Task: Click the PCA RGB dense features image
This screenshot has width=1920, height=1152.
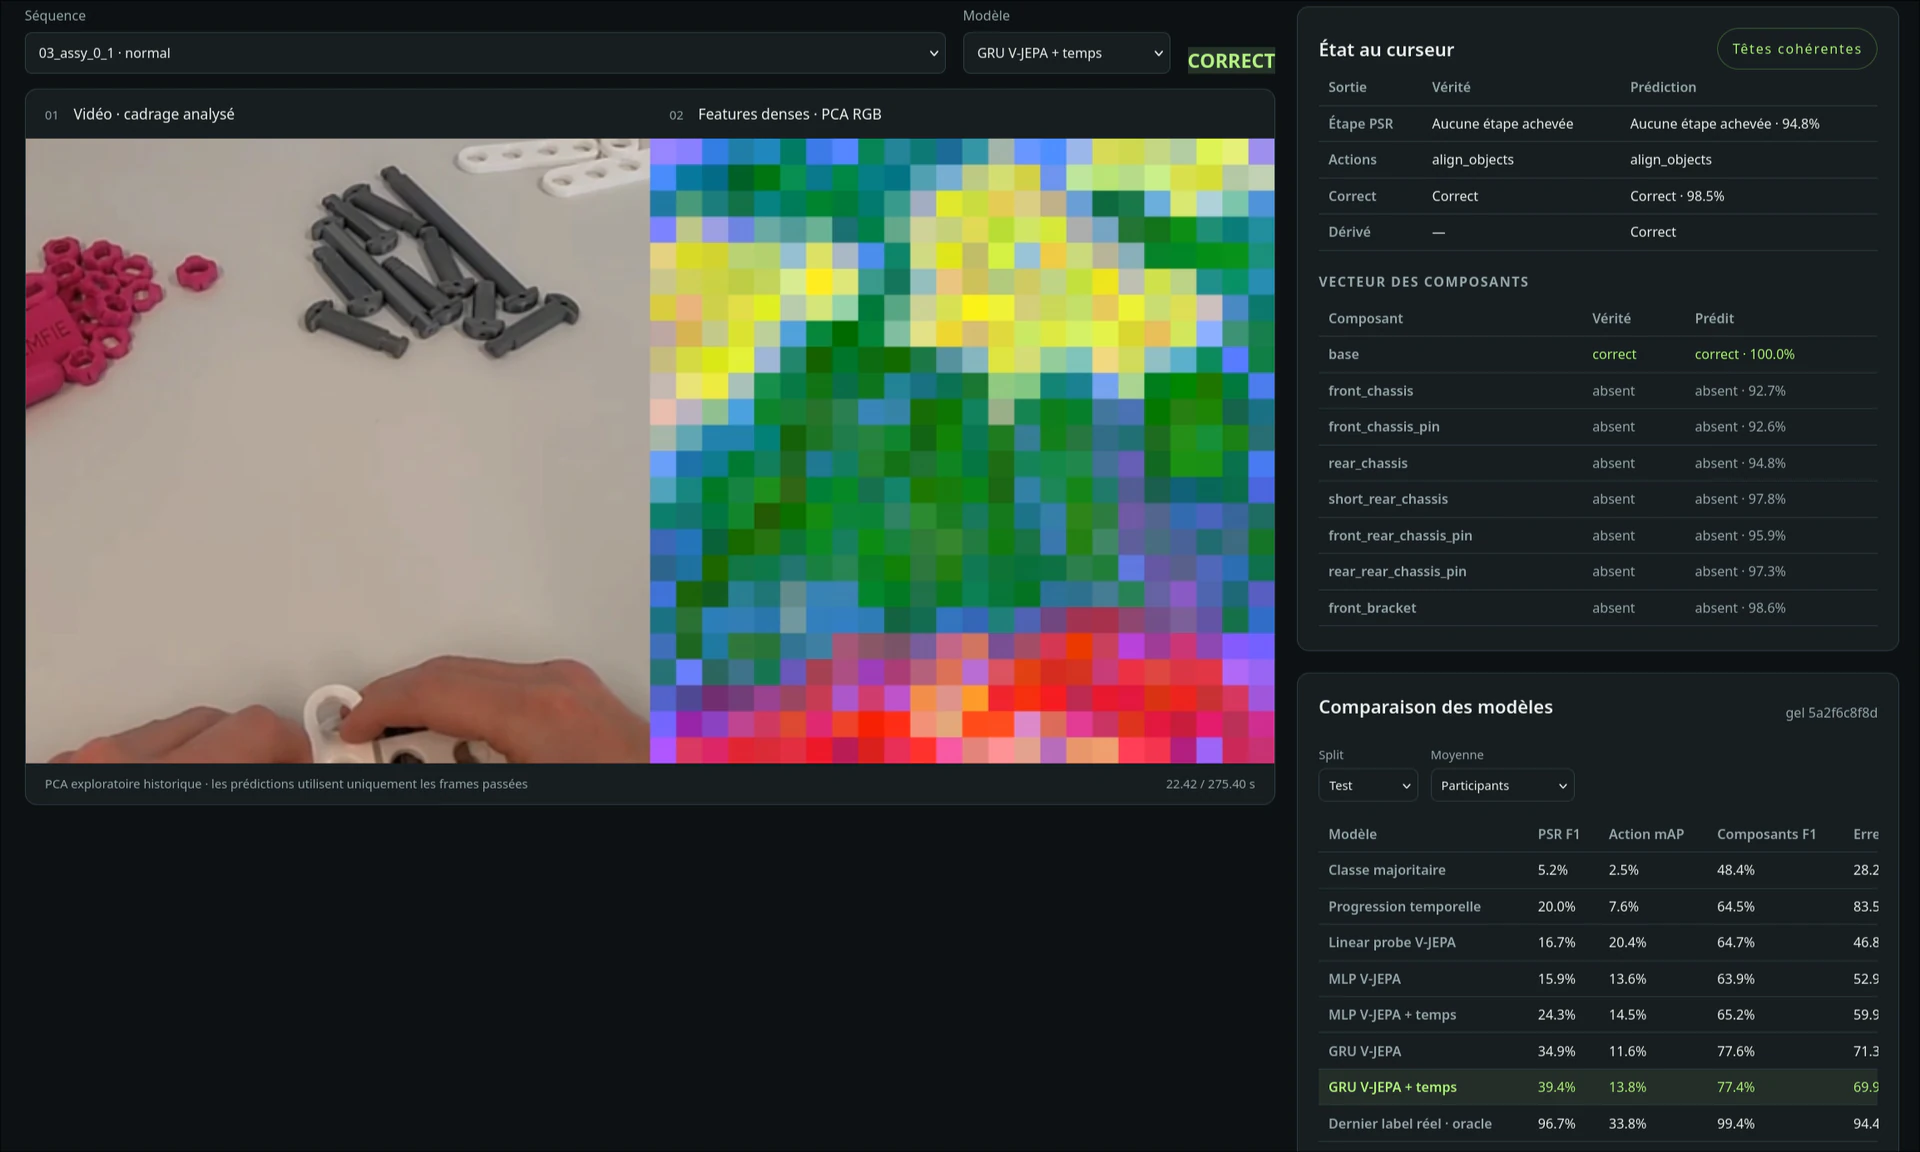Action: [962, 451]
